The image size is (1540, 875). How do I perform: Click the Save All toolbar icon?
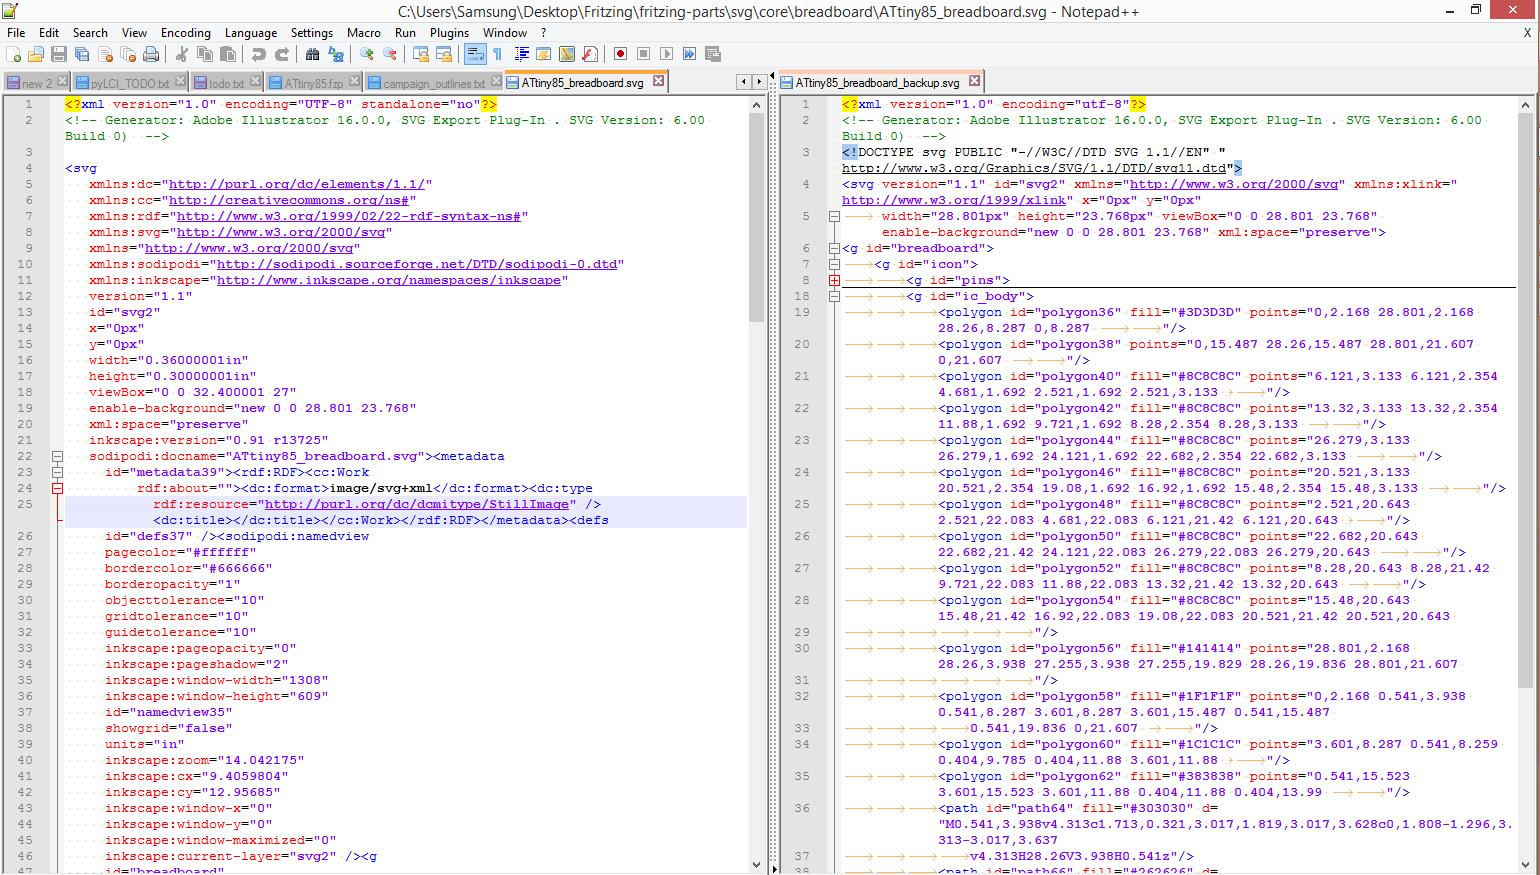tap(82, 54)
